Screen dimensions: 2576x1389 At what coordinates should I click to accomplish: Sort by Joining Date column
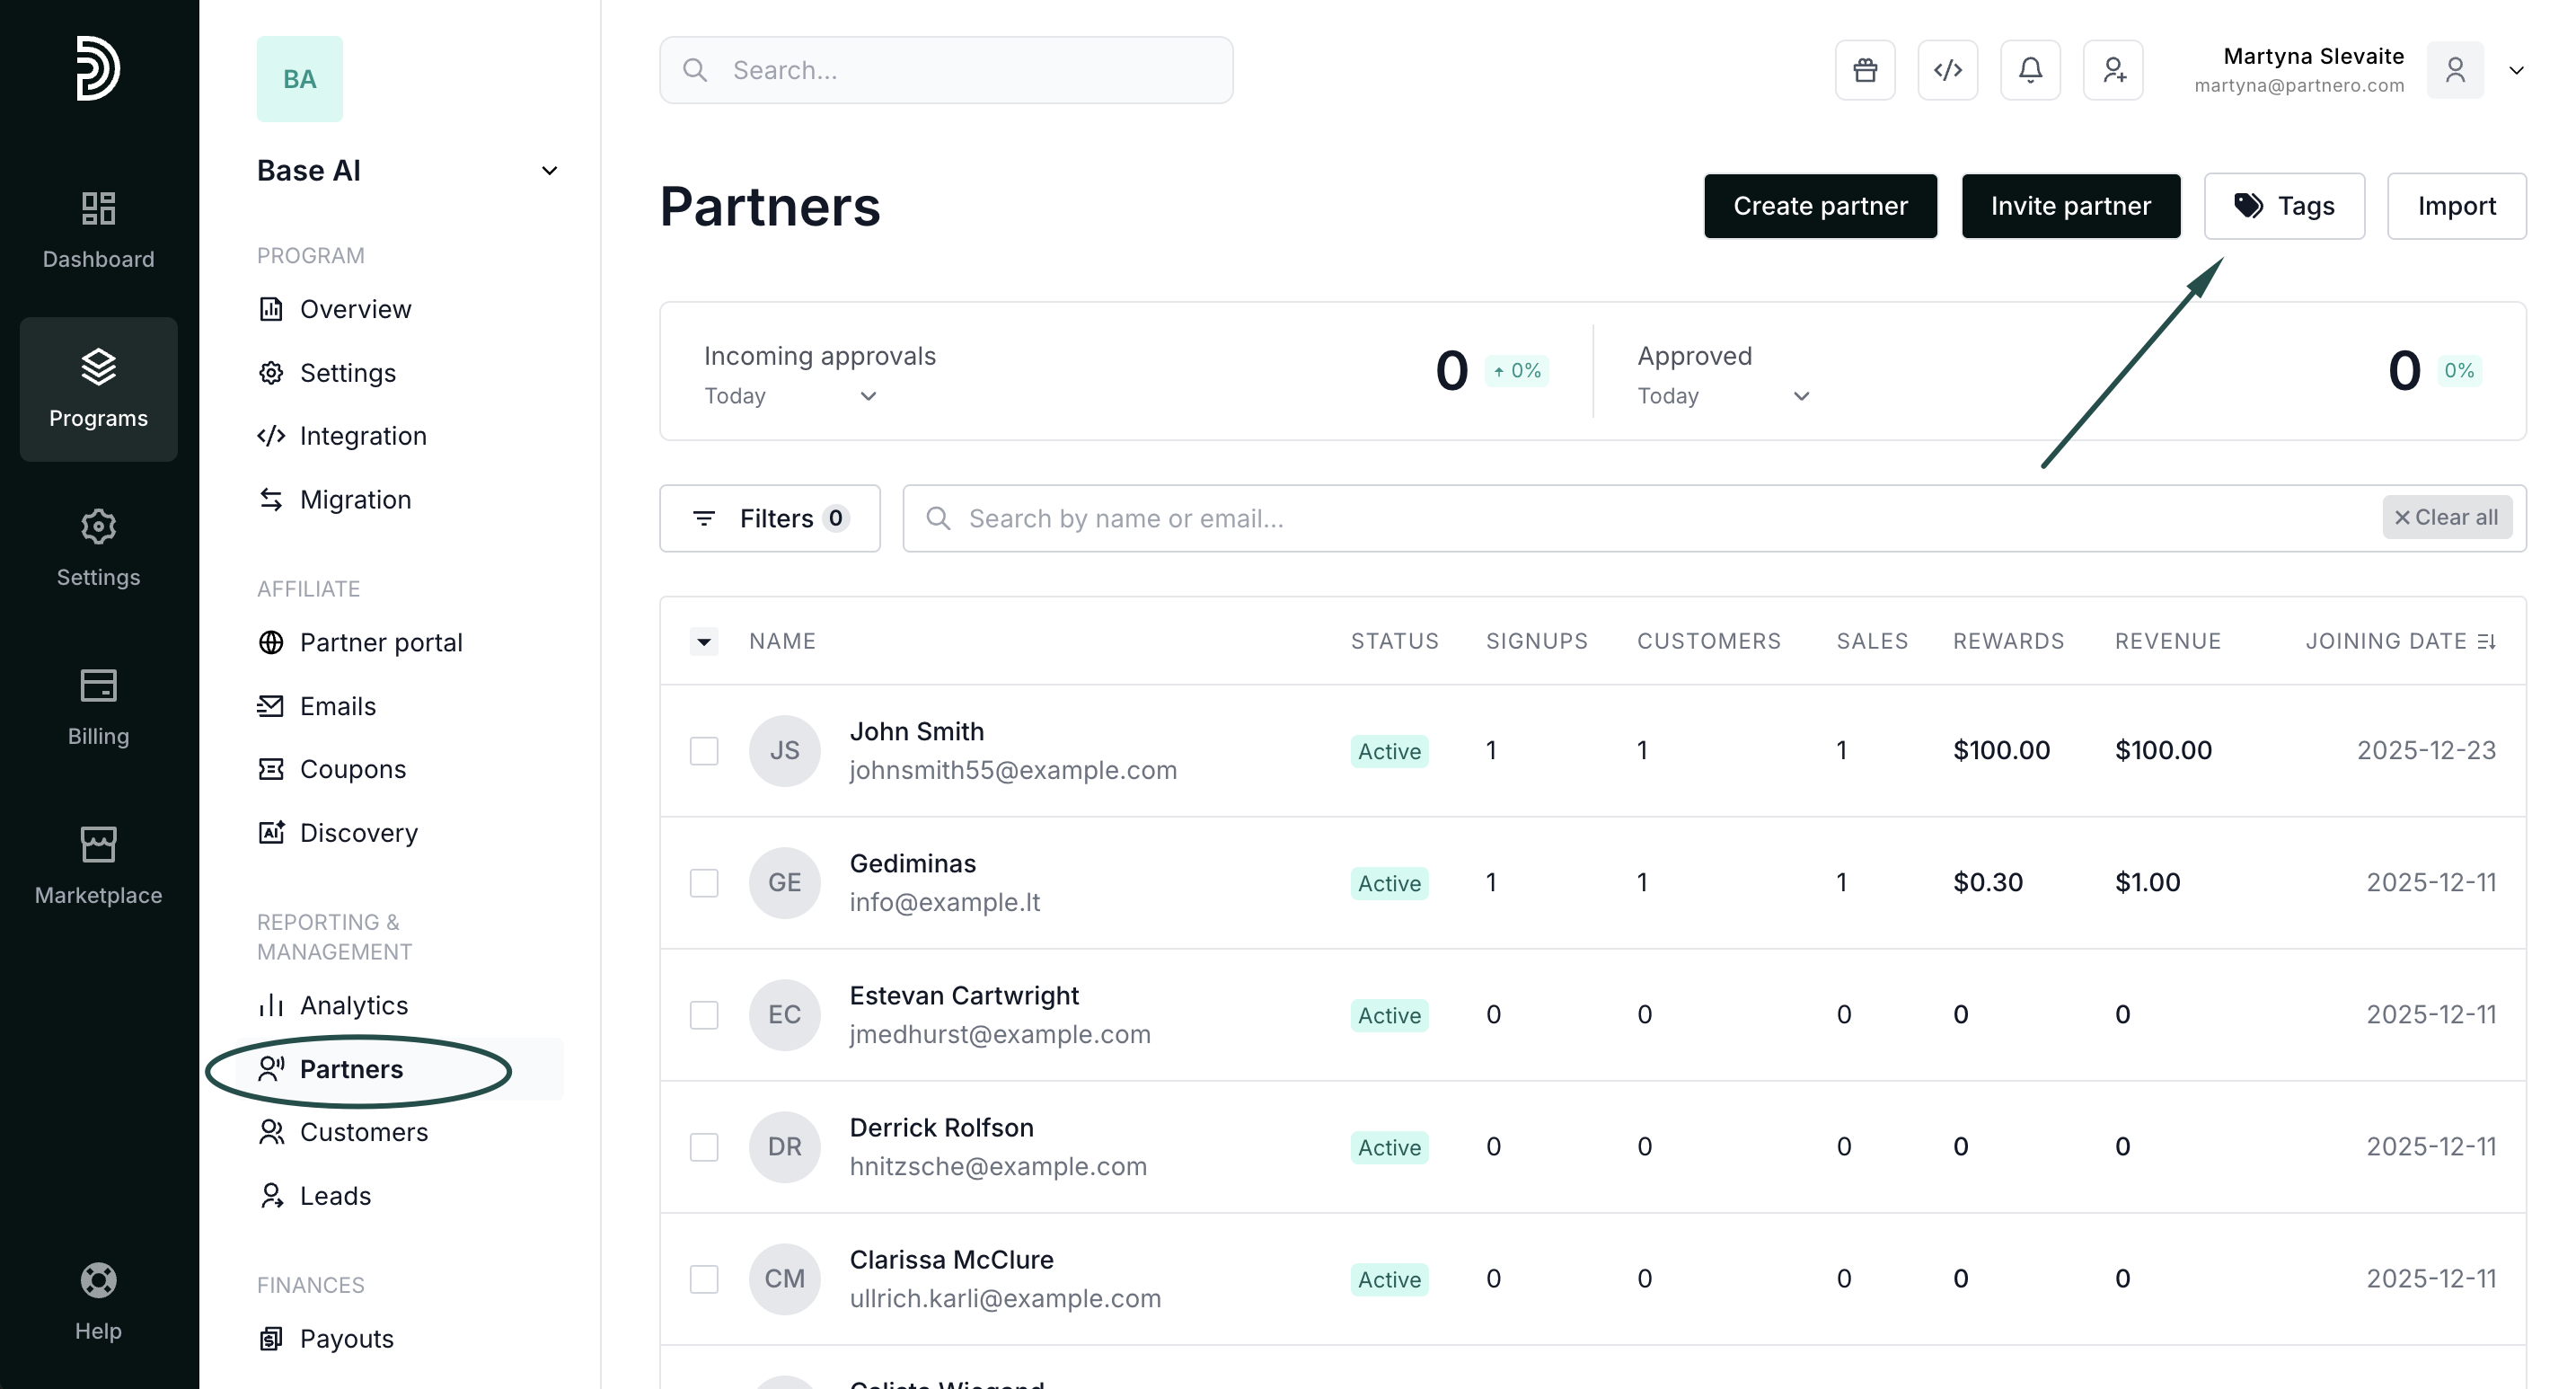2400,642
